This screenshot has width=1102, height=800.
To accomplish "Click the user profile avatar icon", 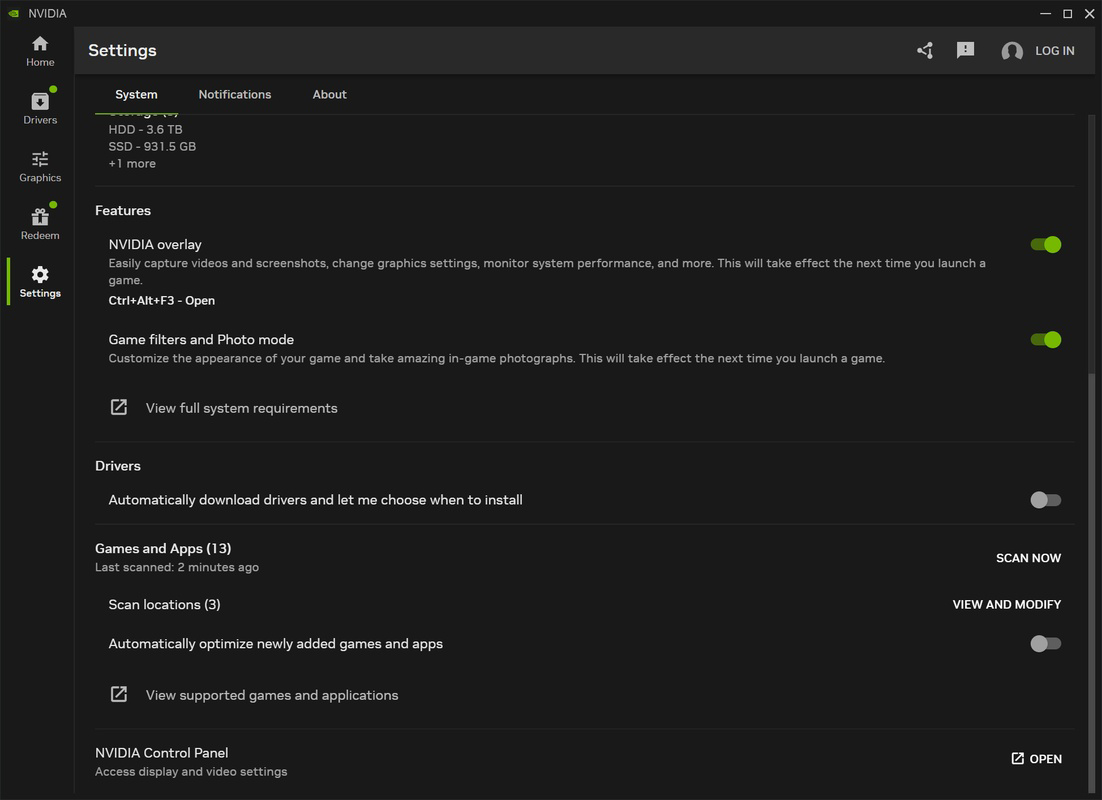I will [1011, 51].
